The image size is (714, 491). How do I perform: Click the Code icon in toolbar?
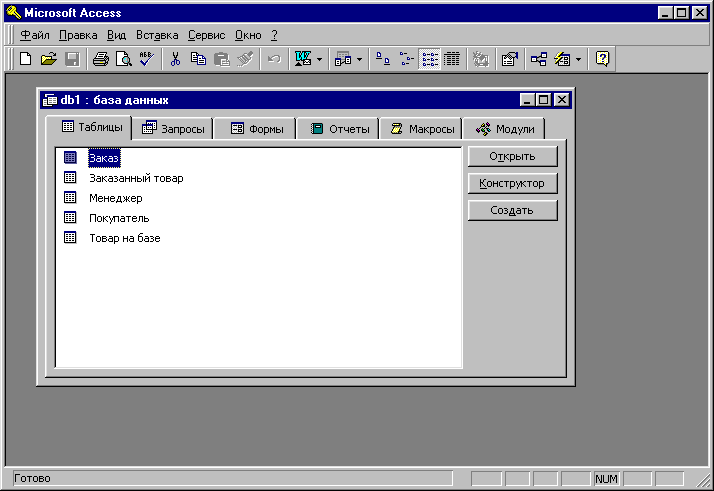(480, 59)
